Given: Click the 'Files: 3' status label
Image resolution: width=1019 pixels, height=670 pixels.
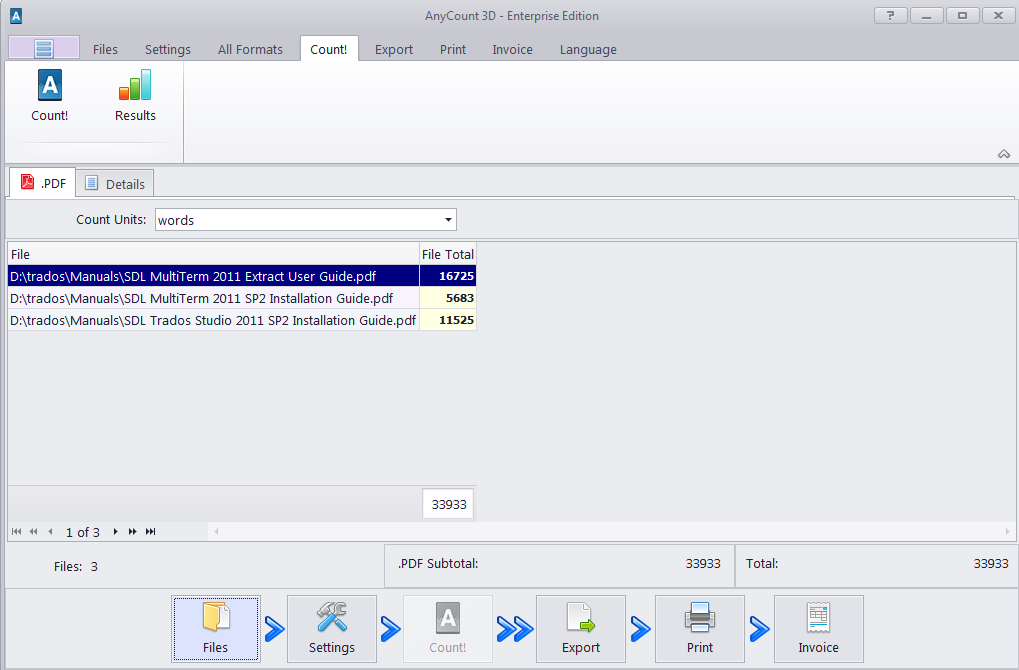Looking at the screenshot, I should coord(76,567).
